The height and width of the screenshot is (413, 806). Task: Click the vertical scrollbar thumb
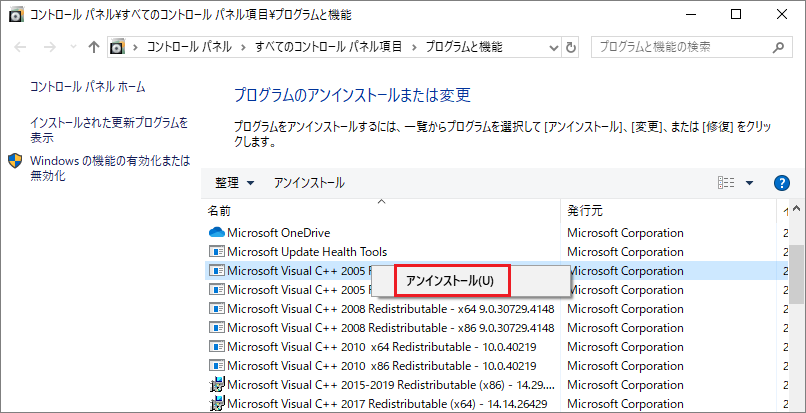point(796,274)
